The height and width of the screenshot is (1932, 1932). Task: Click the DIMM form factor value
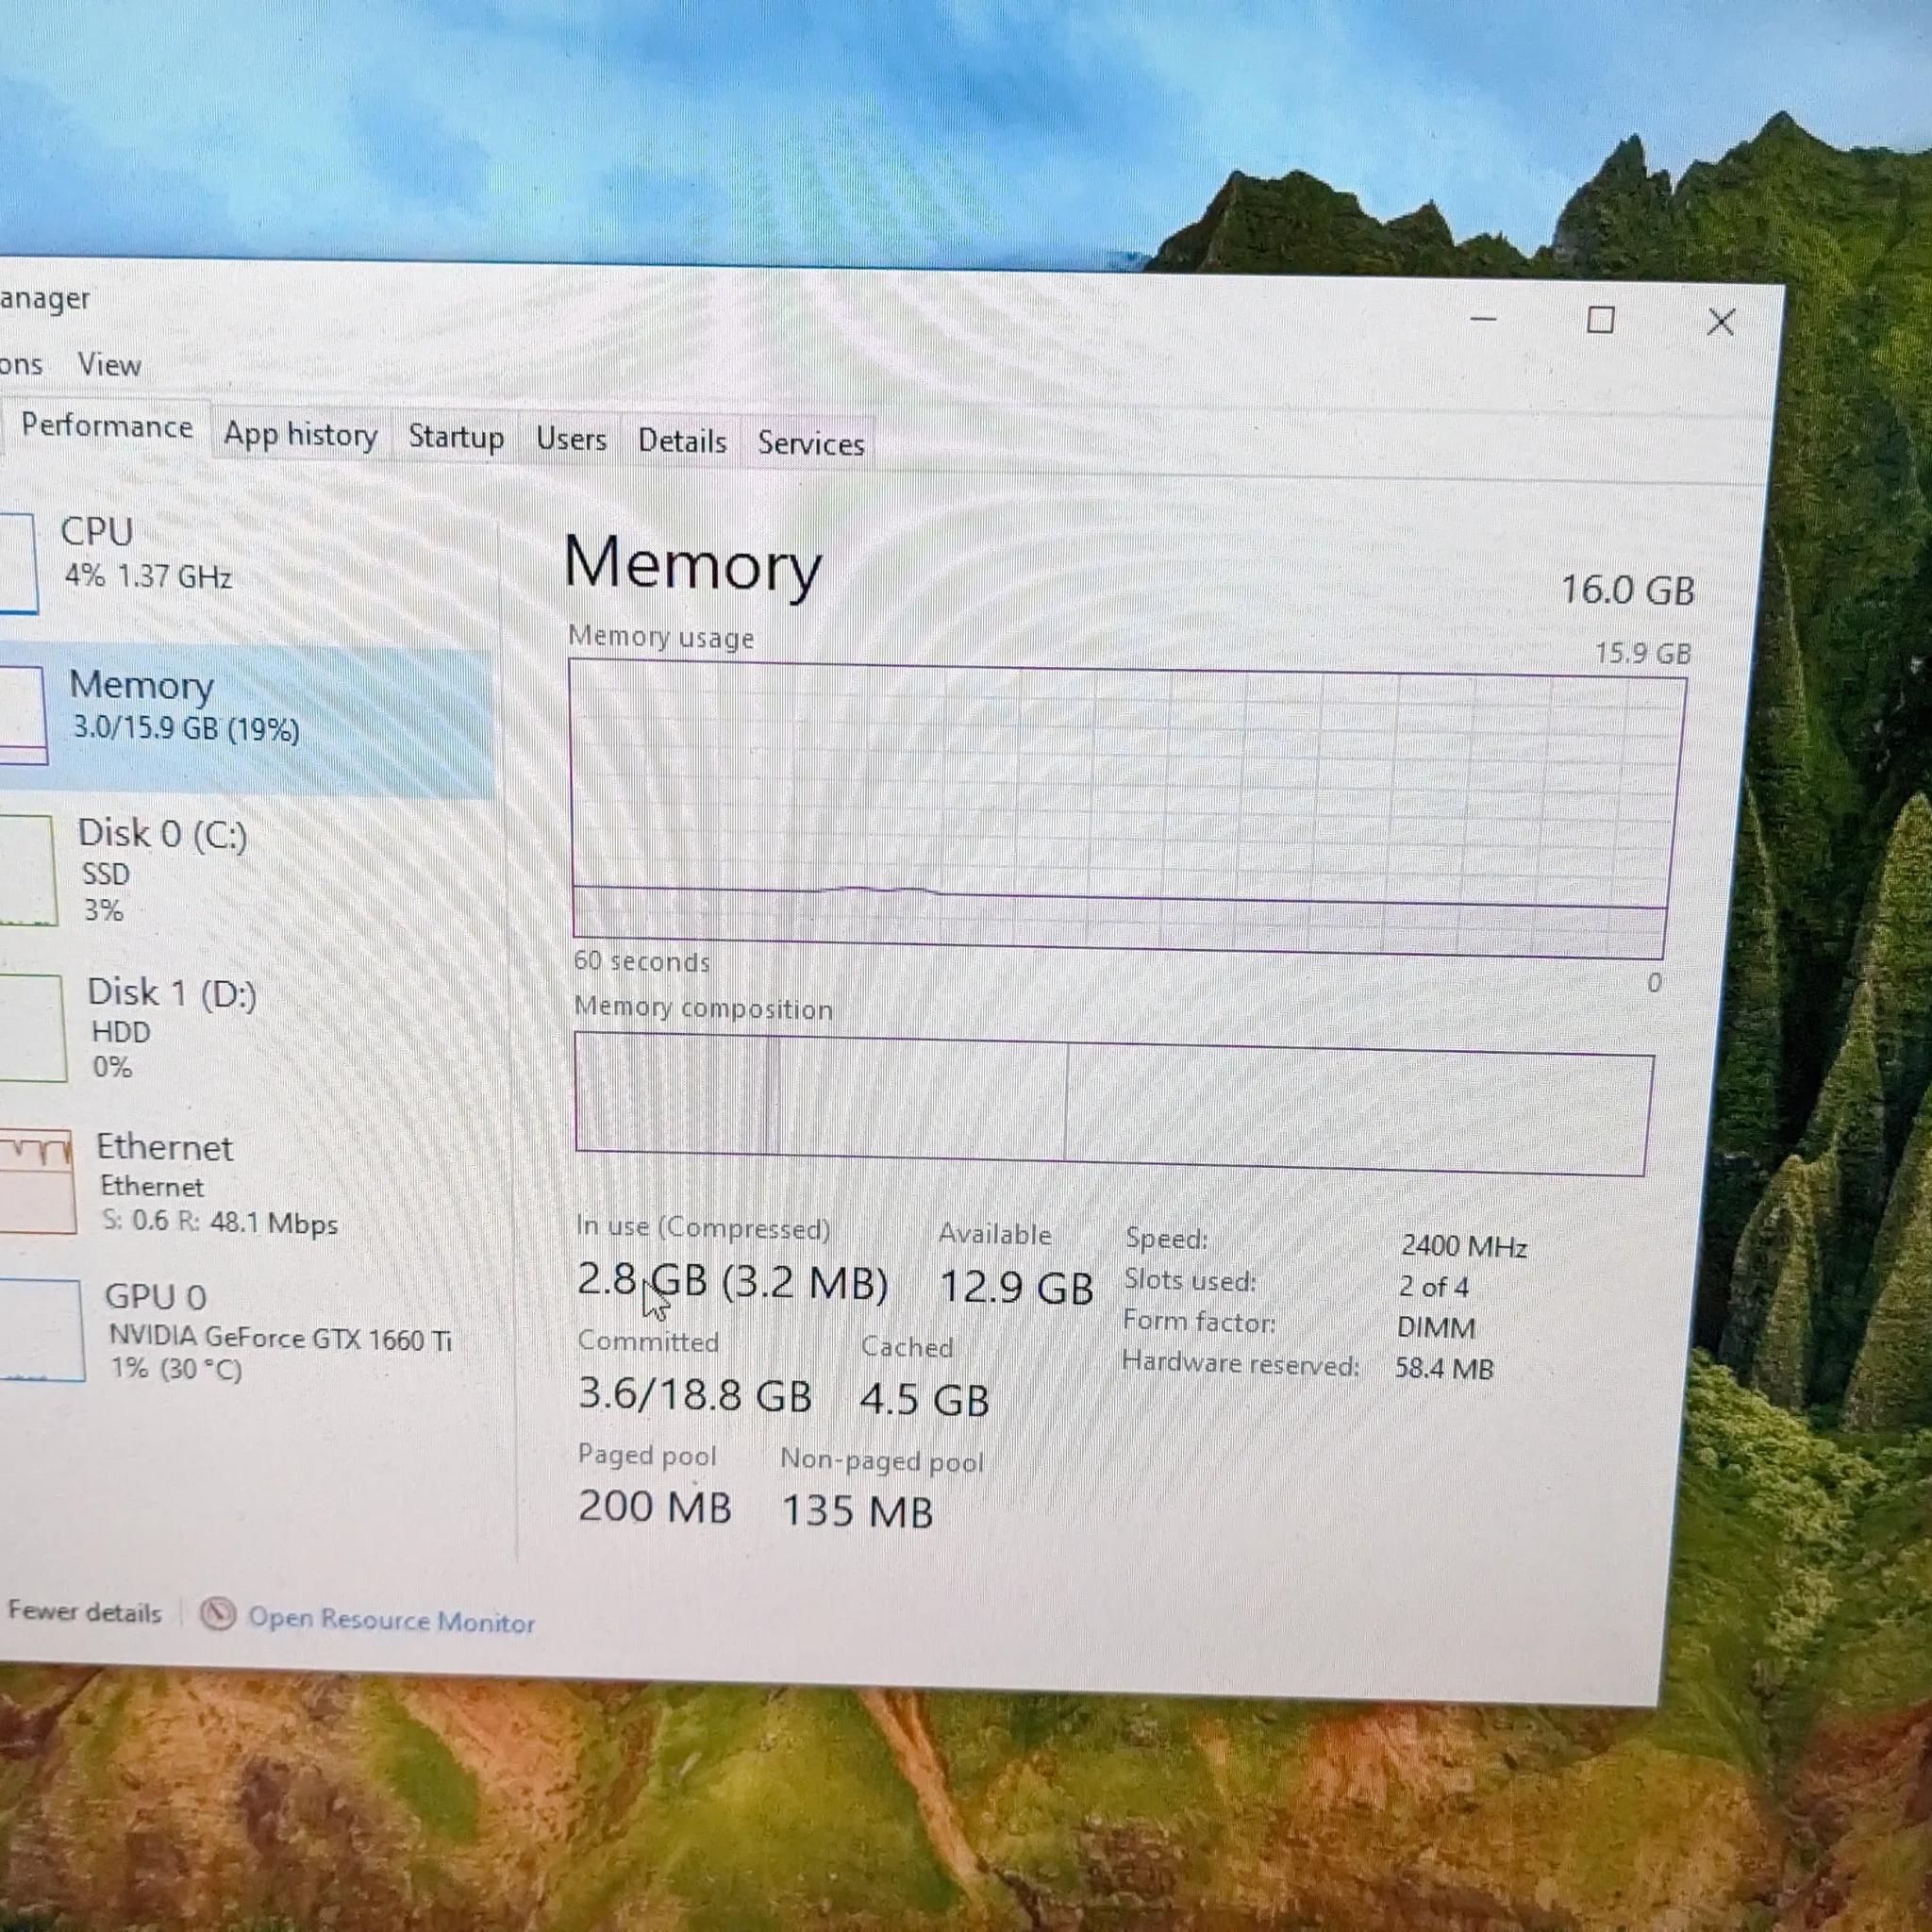click(x=1436, y=1328)
